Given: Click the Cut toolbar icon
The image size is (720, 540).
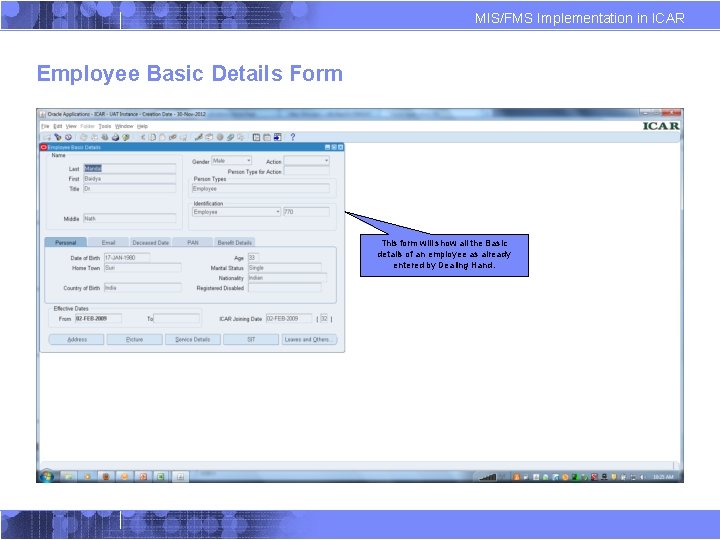Looking at the screenshot, I should click(142, 137).
